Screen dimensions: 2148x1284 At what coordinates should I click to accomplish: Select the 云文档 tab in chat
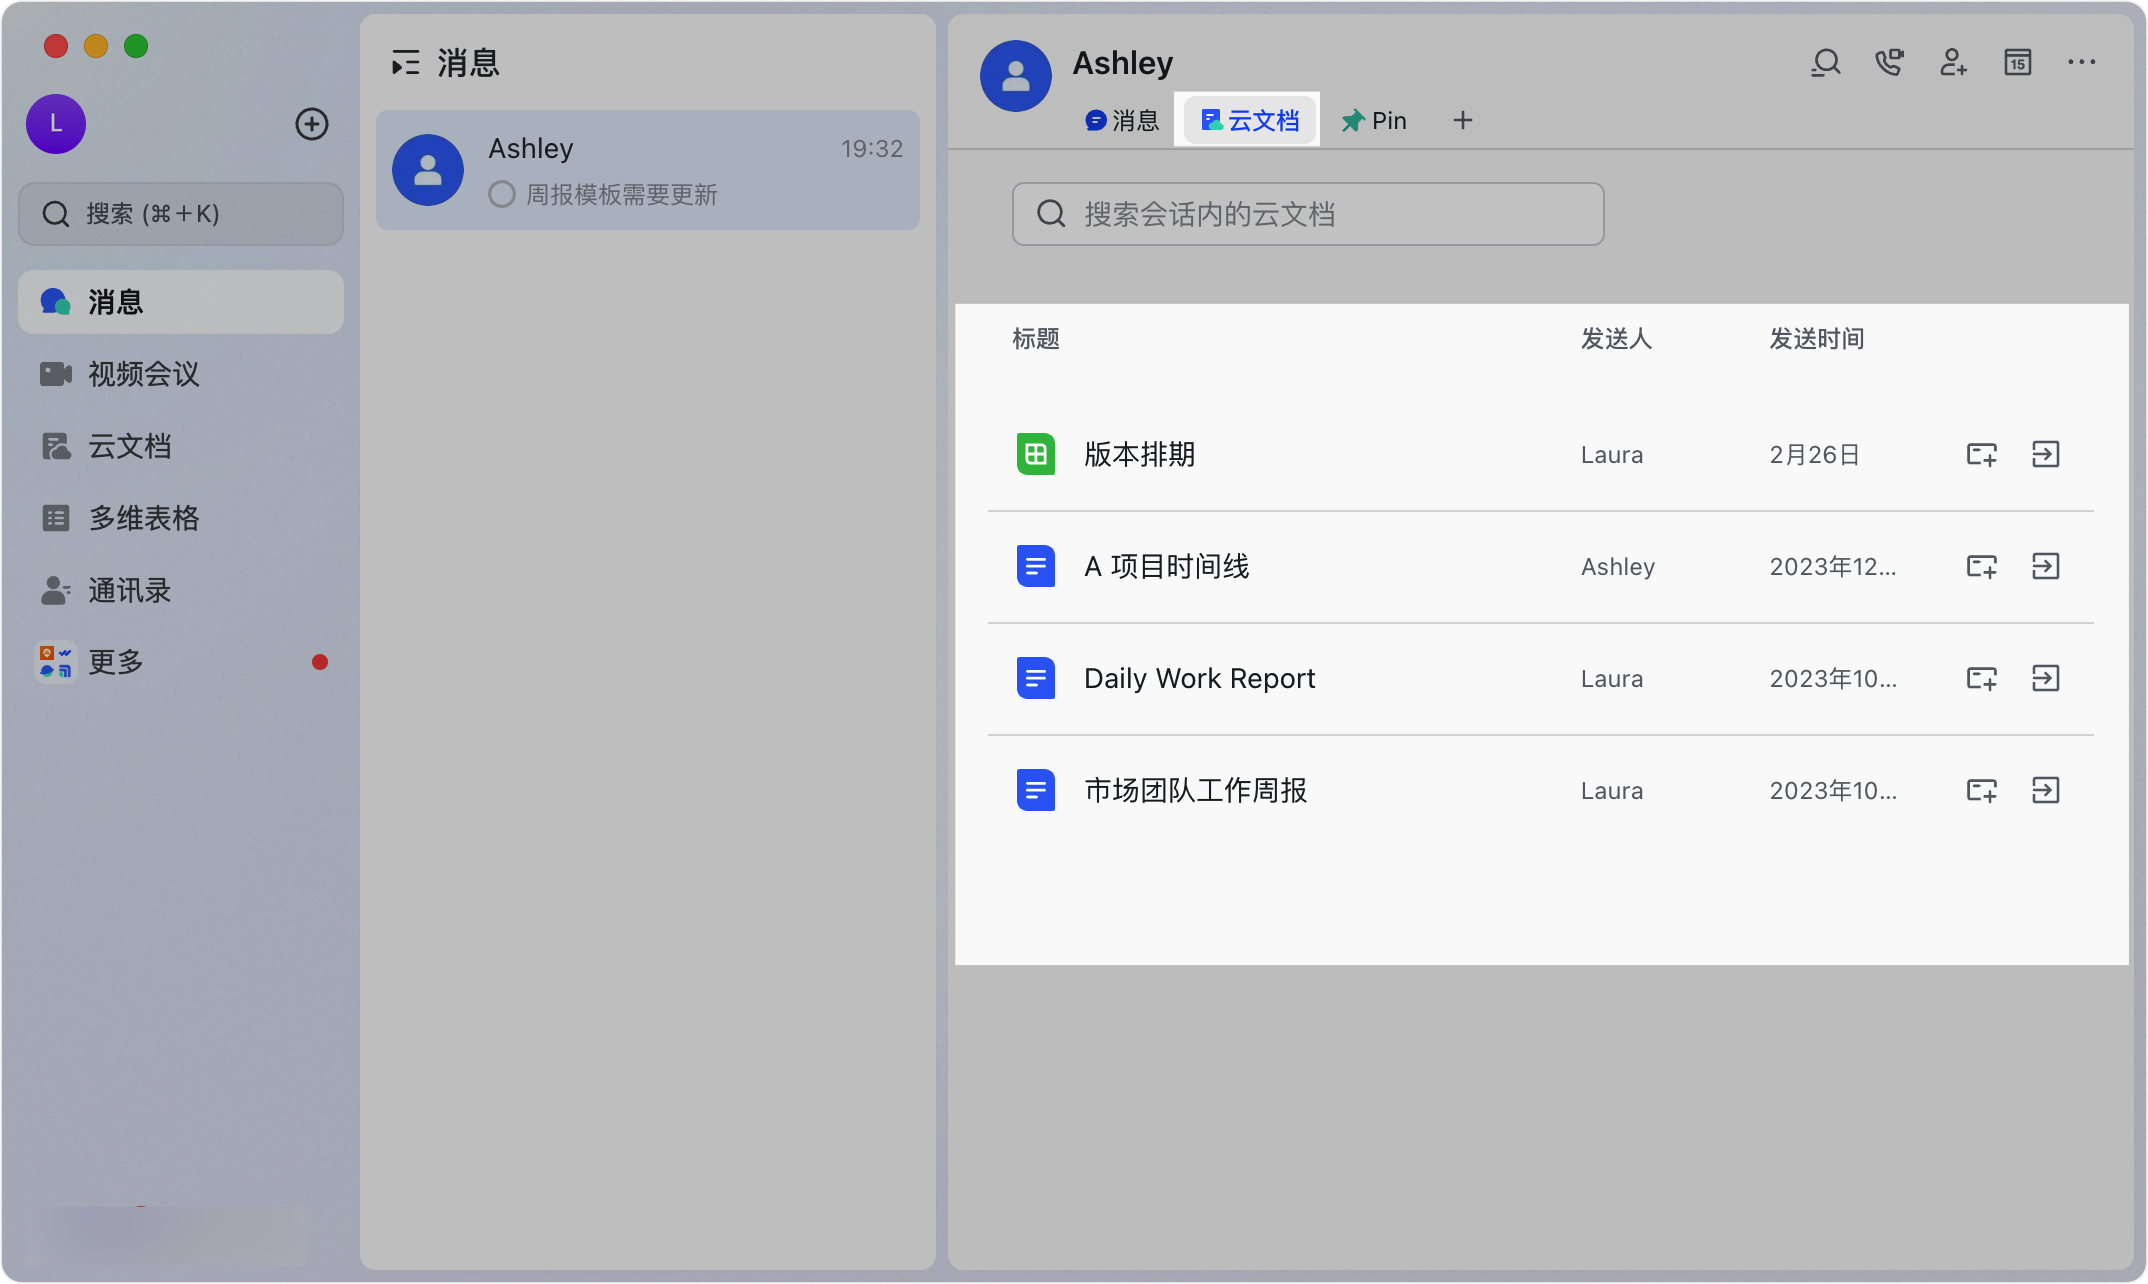(x=1250, y=121)
